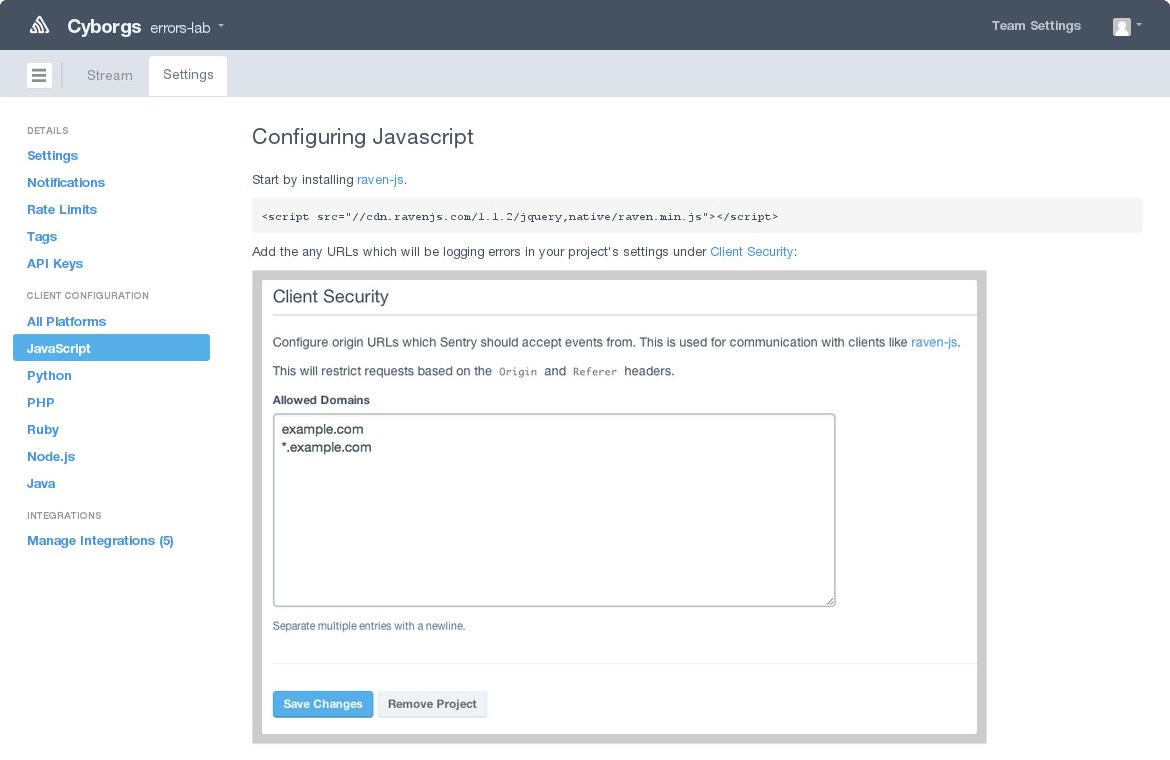Click the Client Security panel title
Image resolution: width=1170 pixels, height=760 pixels.
[x=331, y=296]
